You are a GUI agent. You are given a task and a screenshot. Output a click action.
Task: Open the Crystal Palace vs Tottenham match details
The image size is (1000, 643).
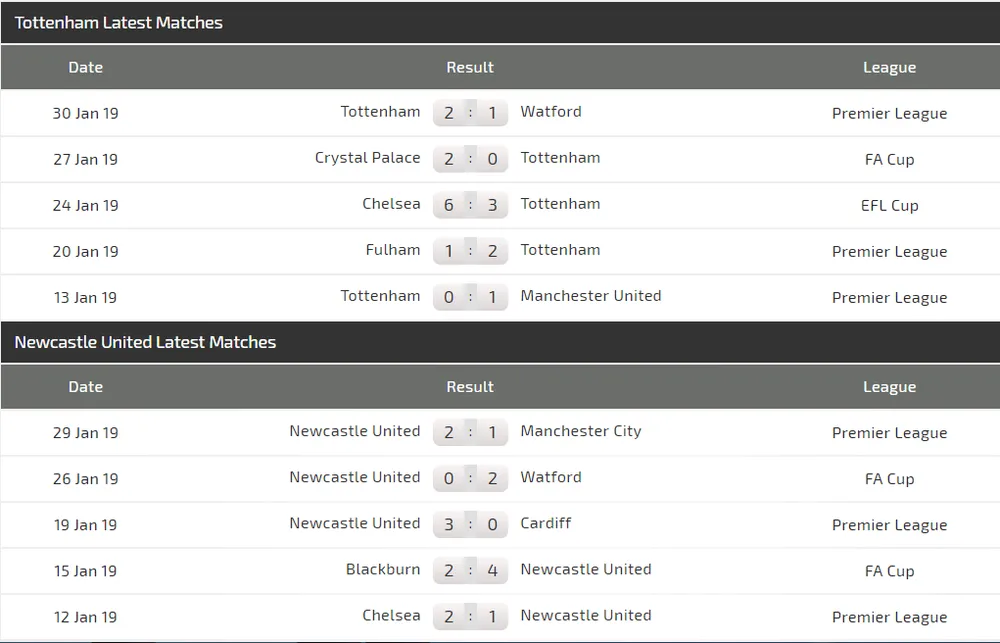(470, 158)
